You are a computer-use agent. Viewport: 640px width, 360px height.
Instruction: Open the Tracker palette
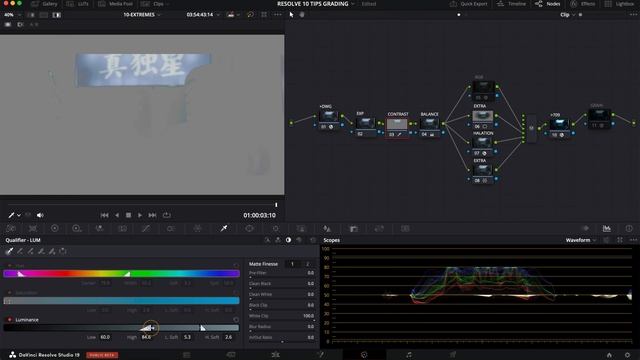[276, 229]
